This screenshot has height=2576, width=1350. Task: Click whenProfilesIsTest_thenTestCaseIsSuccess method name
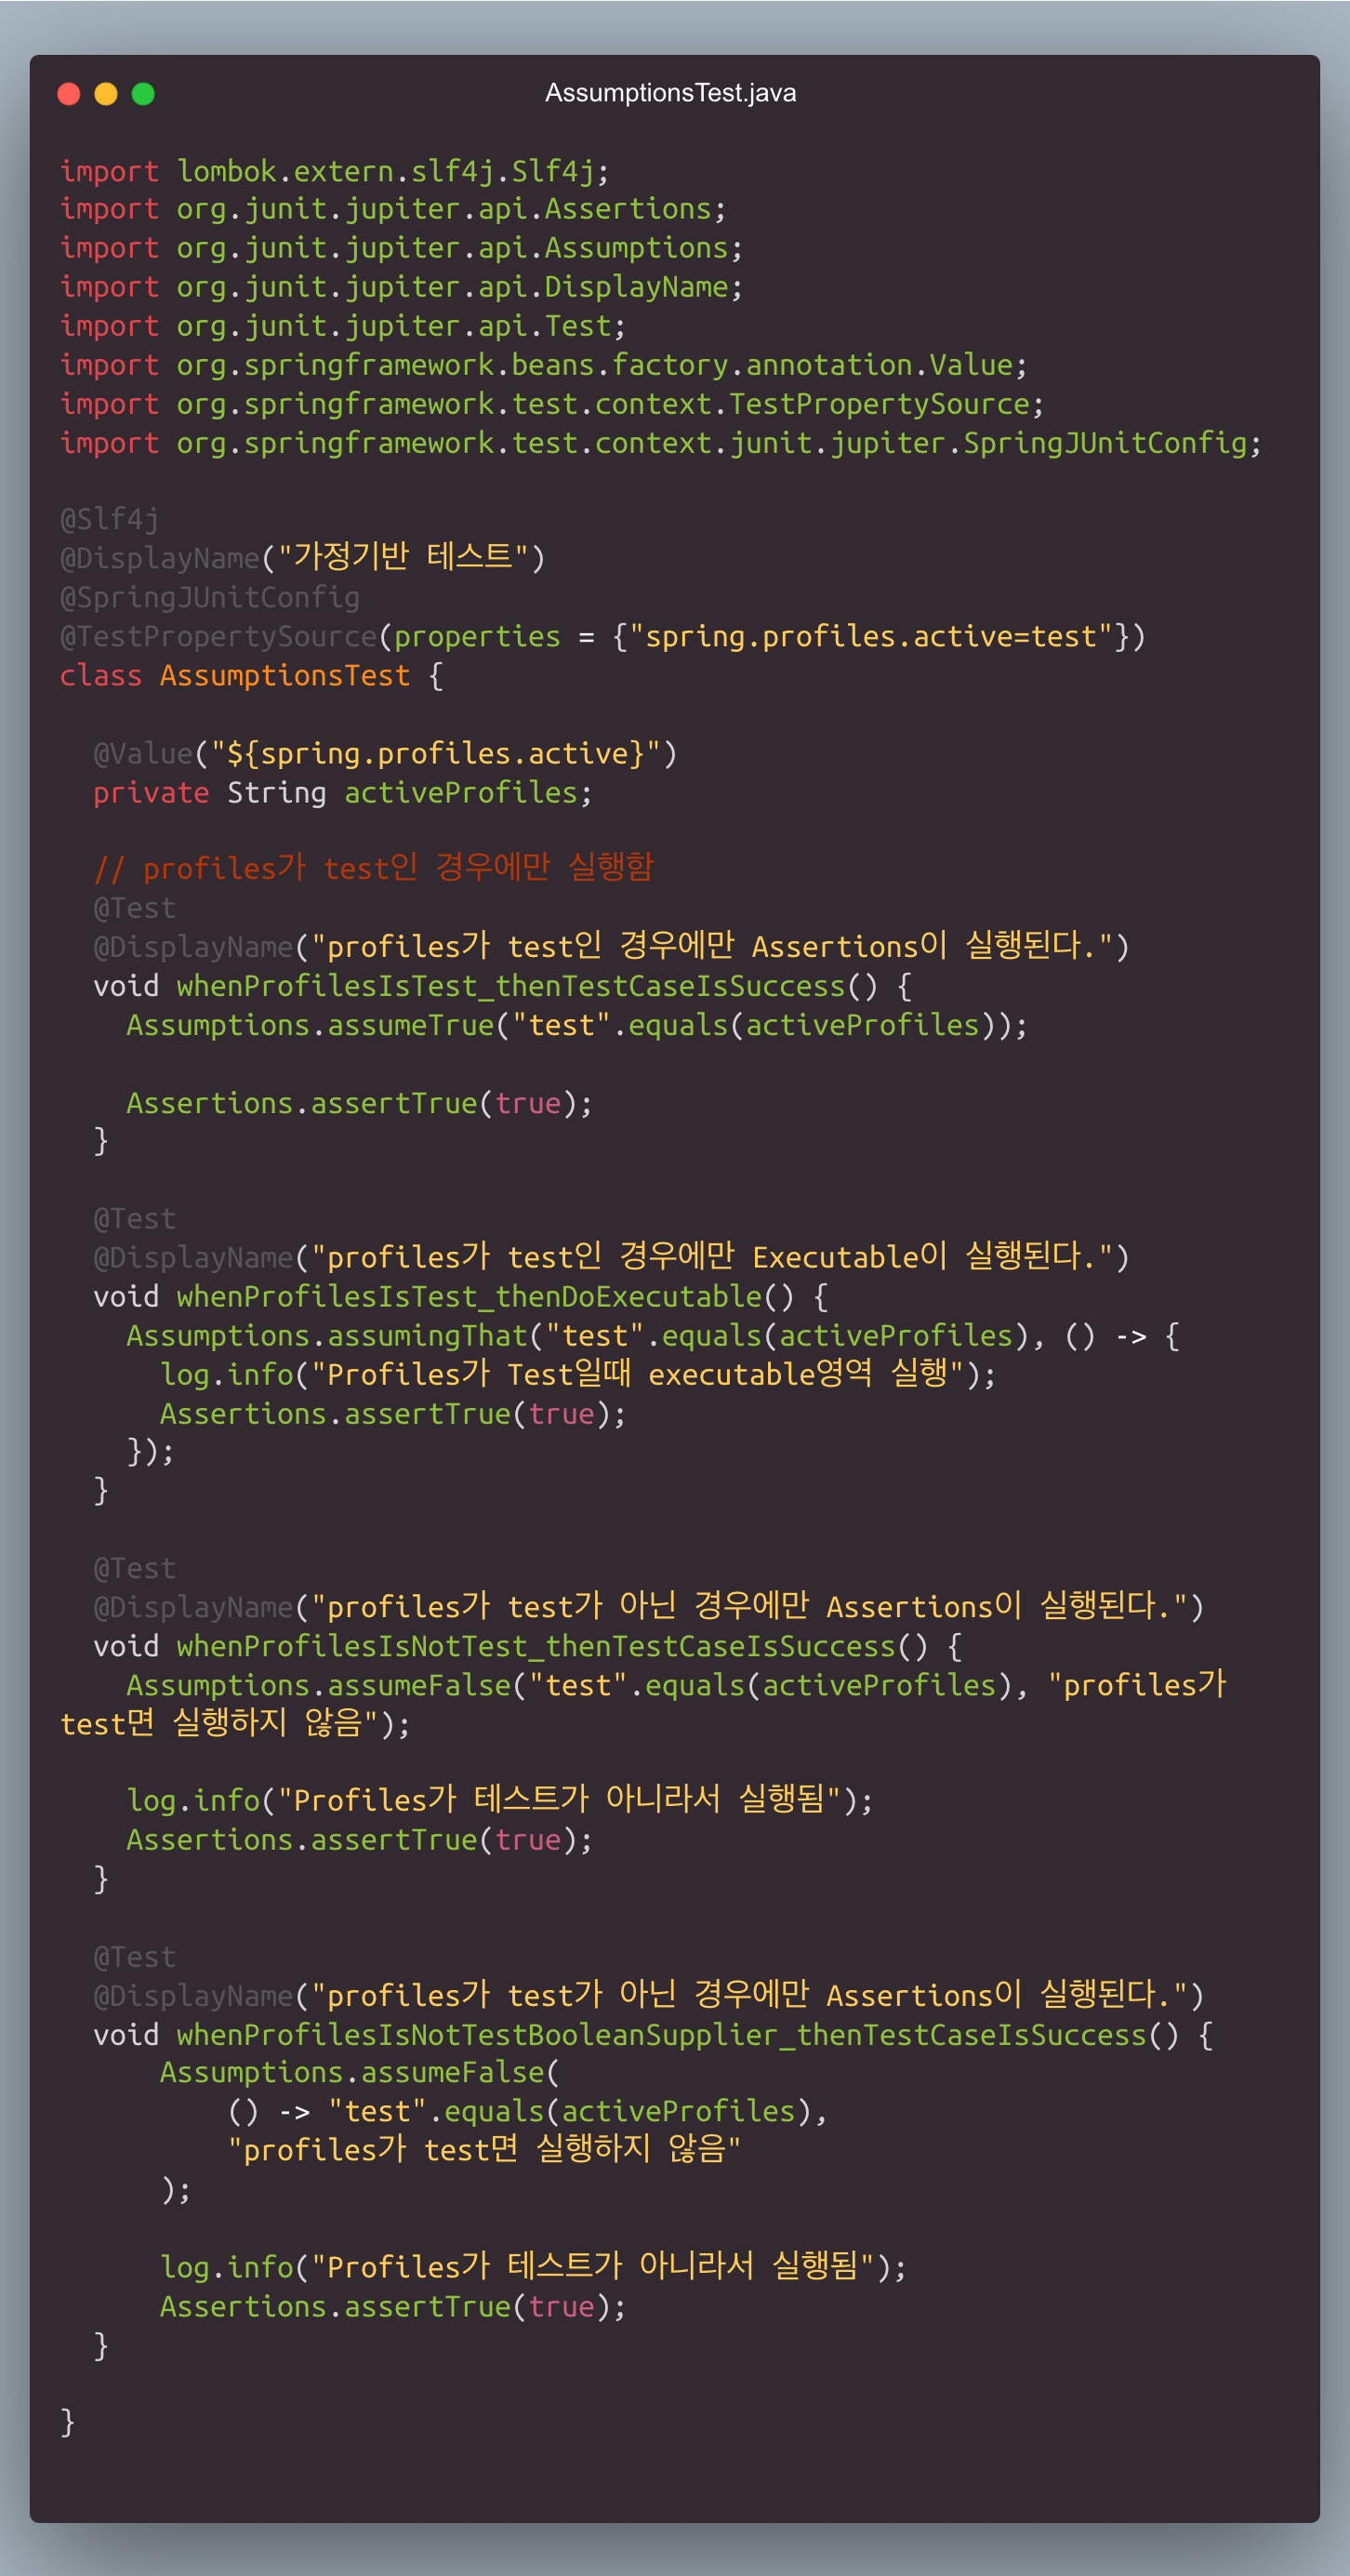511,986
